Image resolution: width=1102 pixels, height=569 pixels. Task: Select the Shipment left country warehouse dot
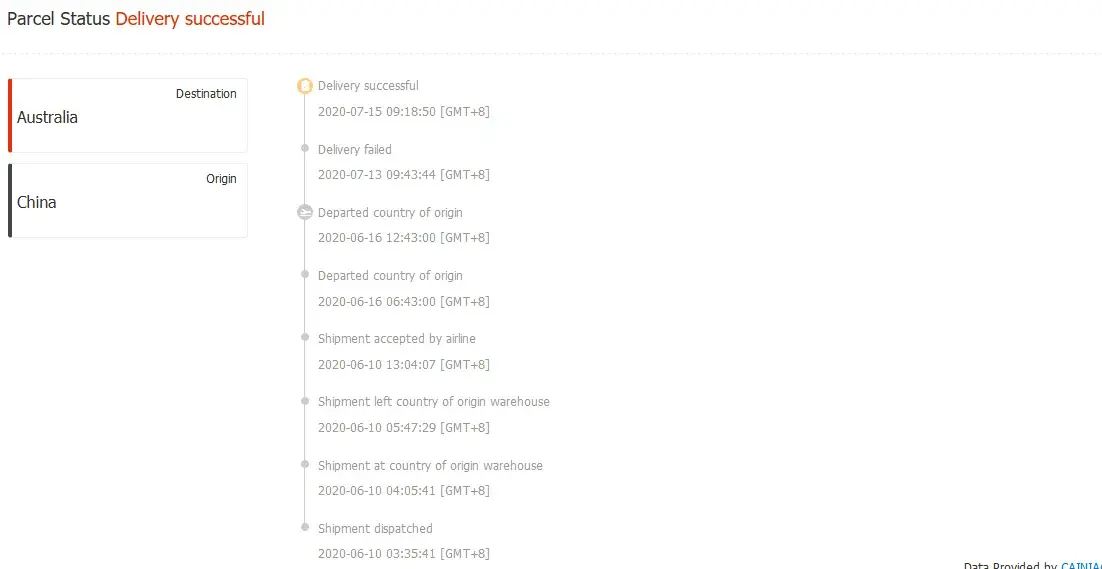click(x=305, y=401)
